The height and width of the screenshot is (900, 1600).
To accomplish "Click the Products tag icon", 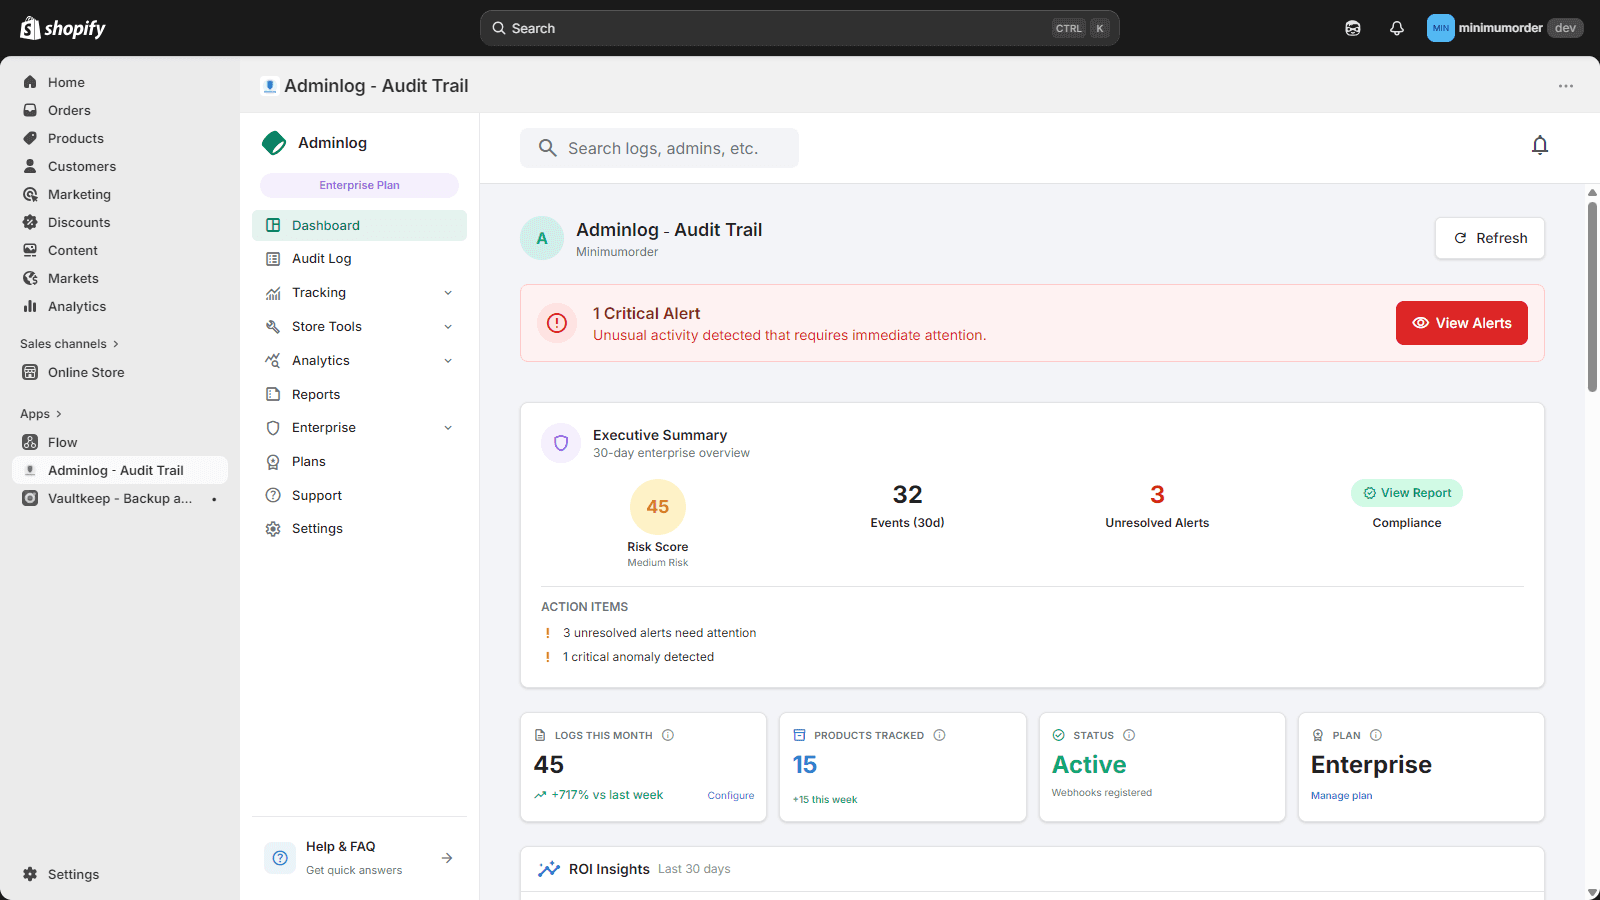I will 30,138.
